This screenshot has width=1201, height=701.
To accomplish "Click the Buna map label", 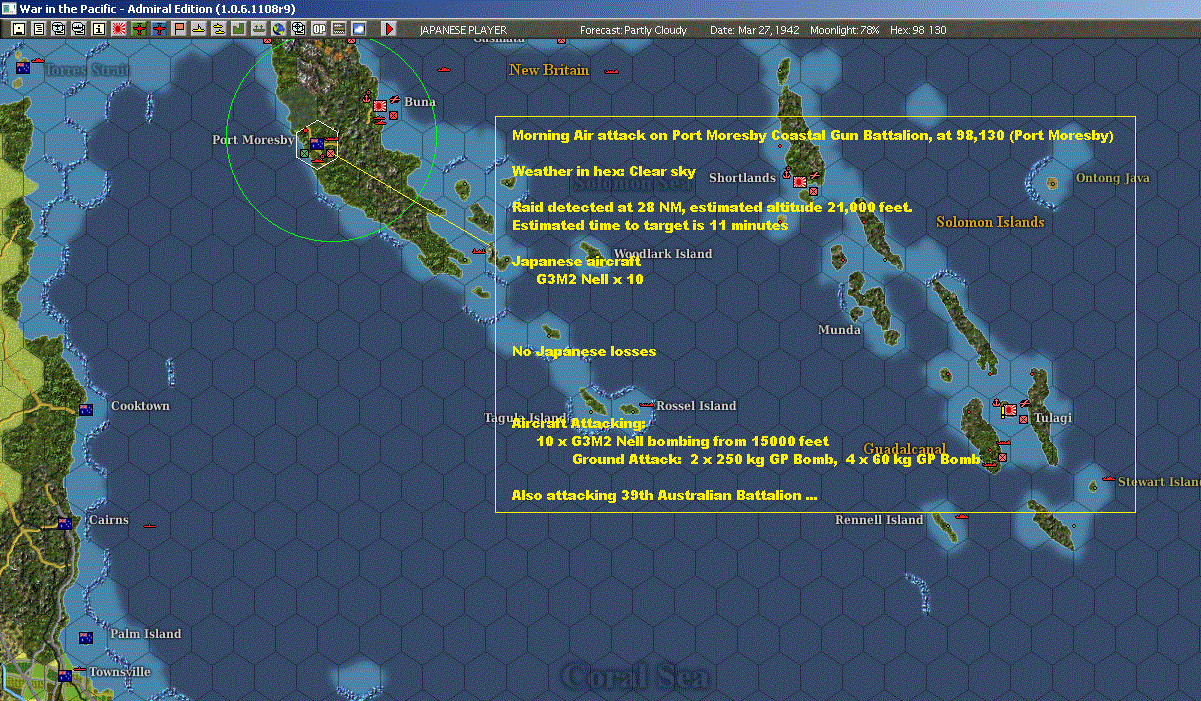I will coord(420,102).
